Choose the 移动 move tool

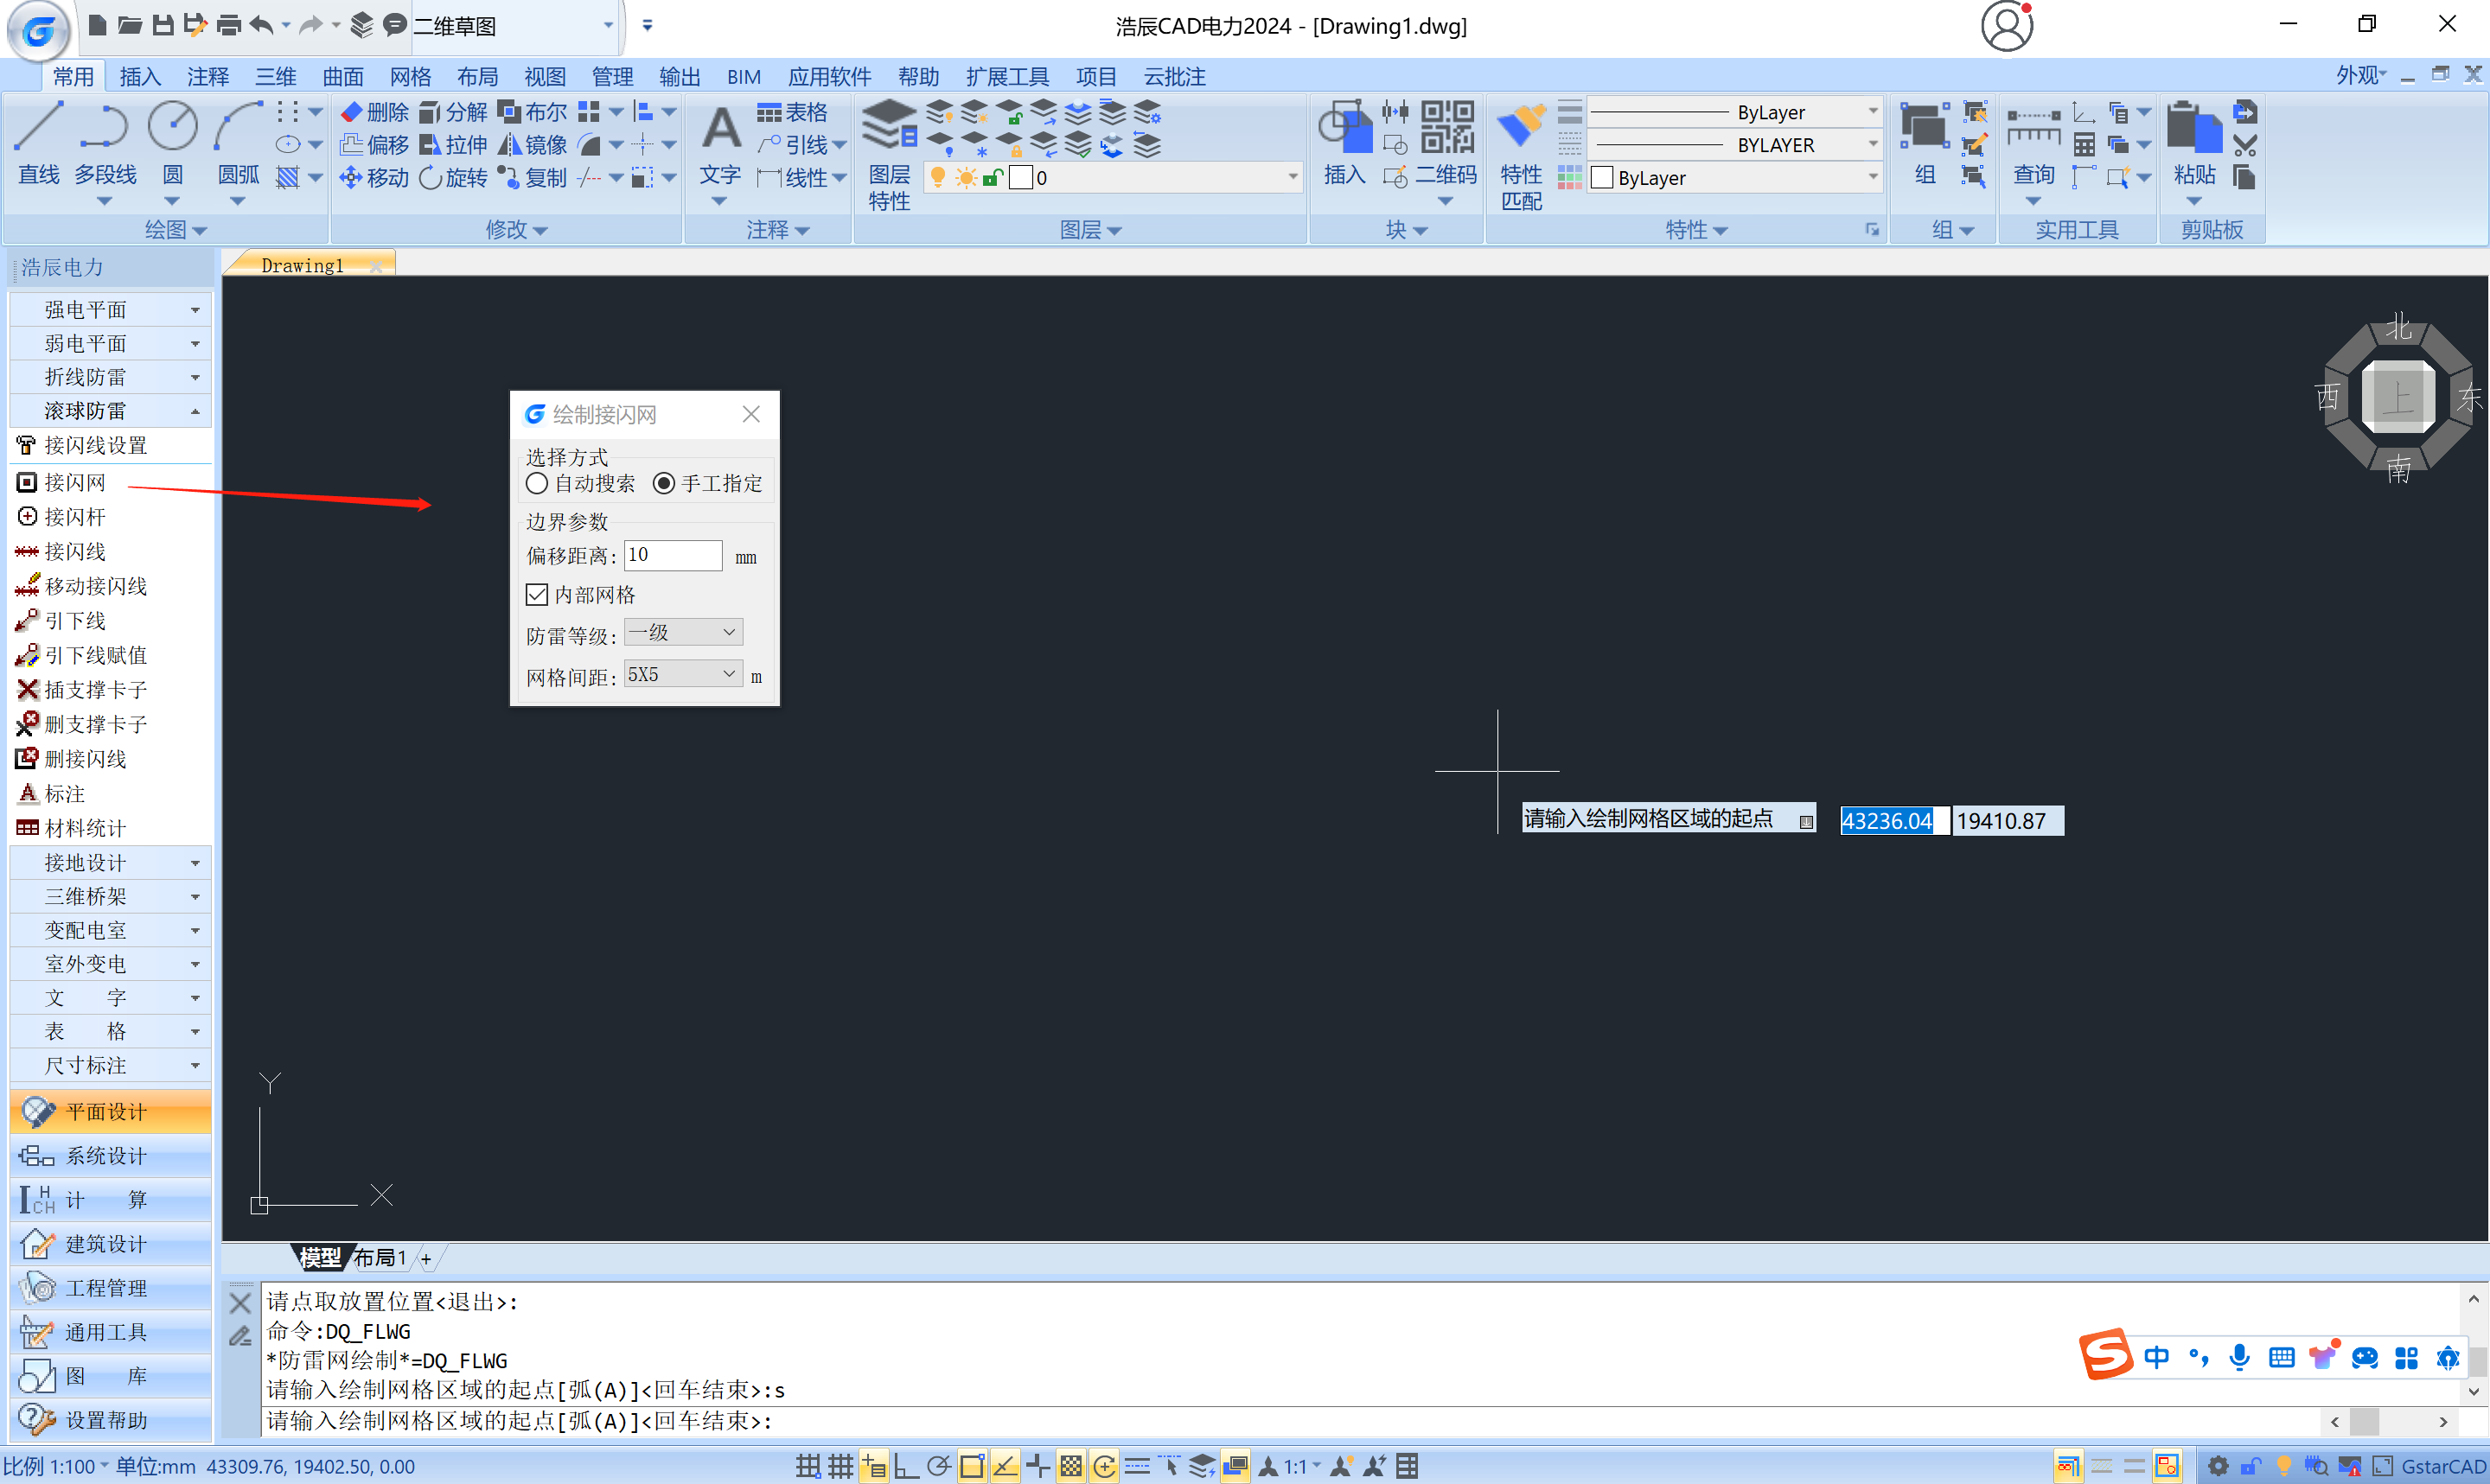(375, 178)
